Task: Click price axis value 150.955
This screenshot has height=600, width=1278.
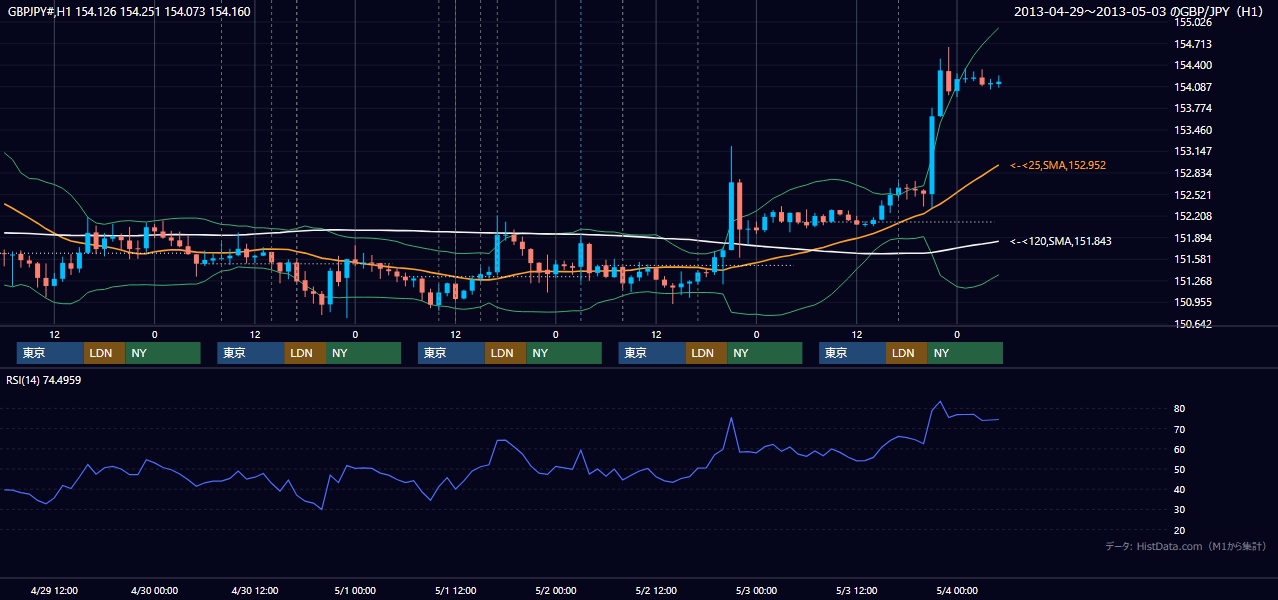Action: click(1193, 302)
